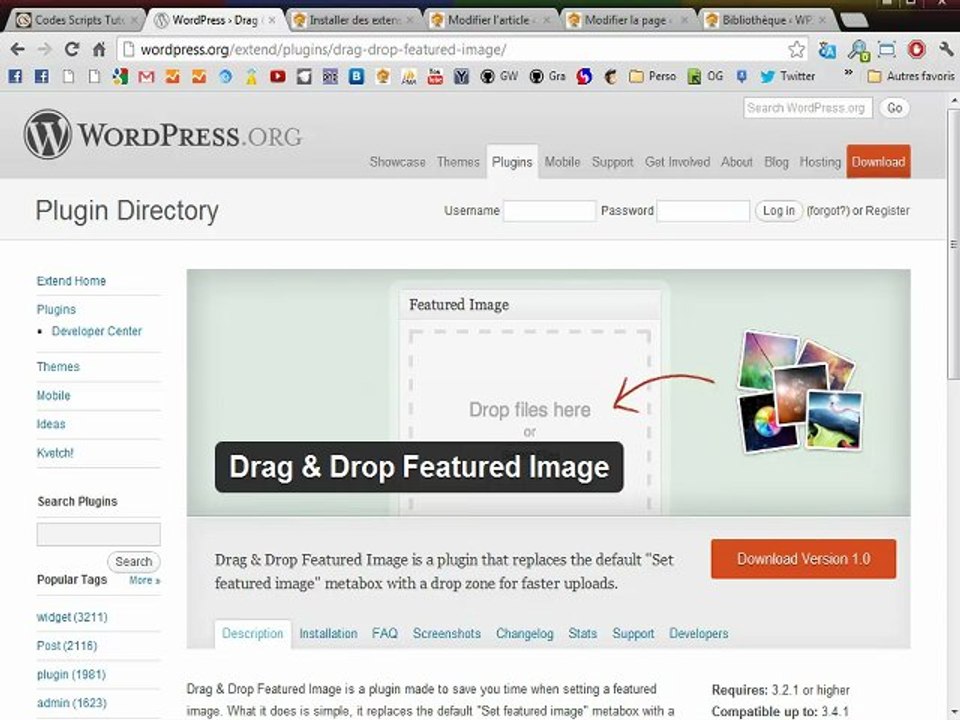This screenshot has width=960, height=720.
Task: Focus the Username field
Action: [549, 211]
